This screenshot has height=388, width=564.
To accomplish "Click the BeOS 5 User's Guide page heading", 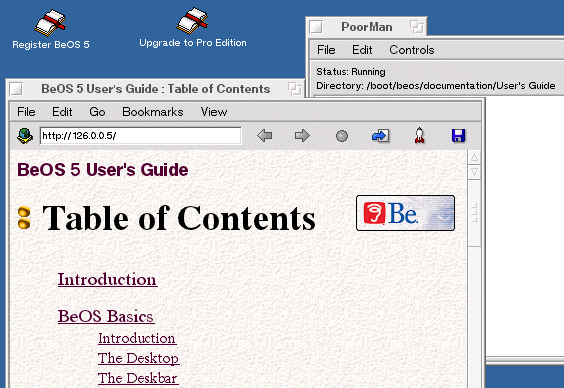I will (x=103, y=170).
